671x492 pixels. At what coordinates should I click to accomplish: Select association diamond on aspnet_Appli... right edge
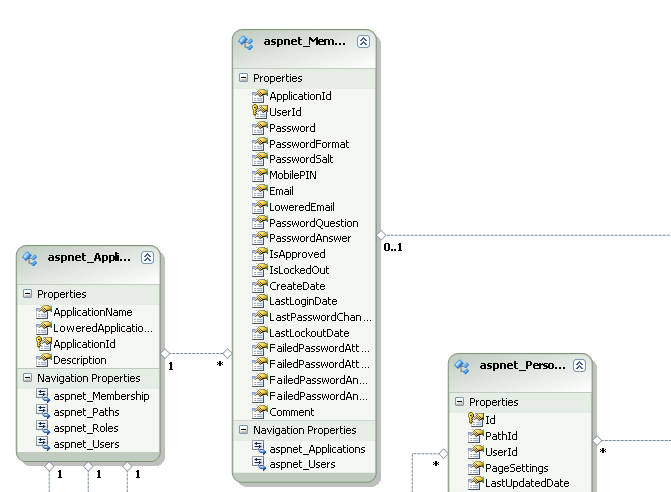click(x=165, y=353)
